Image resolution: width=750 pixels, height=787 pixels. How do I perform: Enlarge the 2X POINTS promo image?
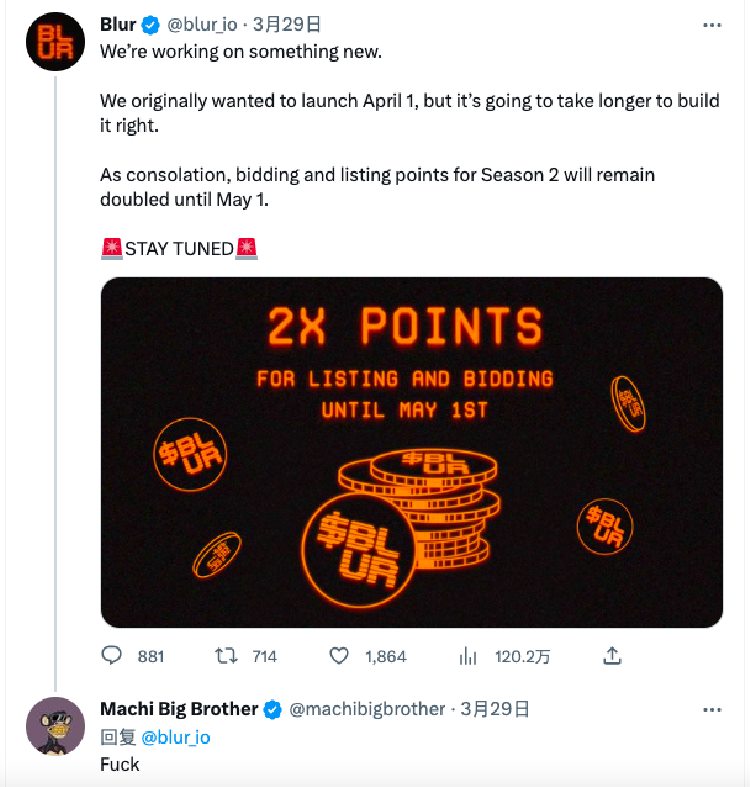411,452
